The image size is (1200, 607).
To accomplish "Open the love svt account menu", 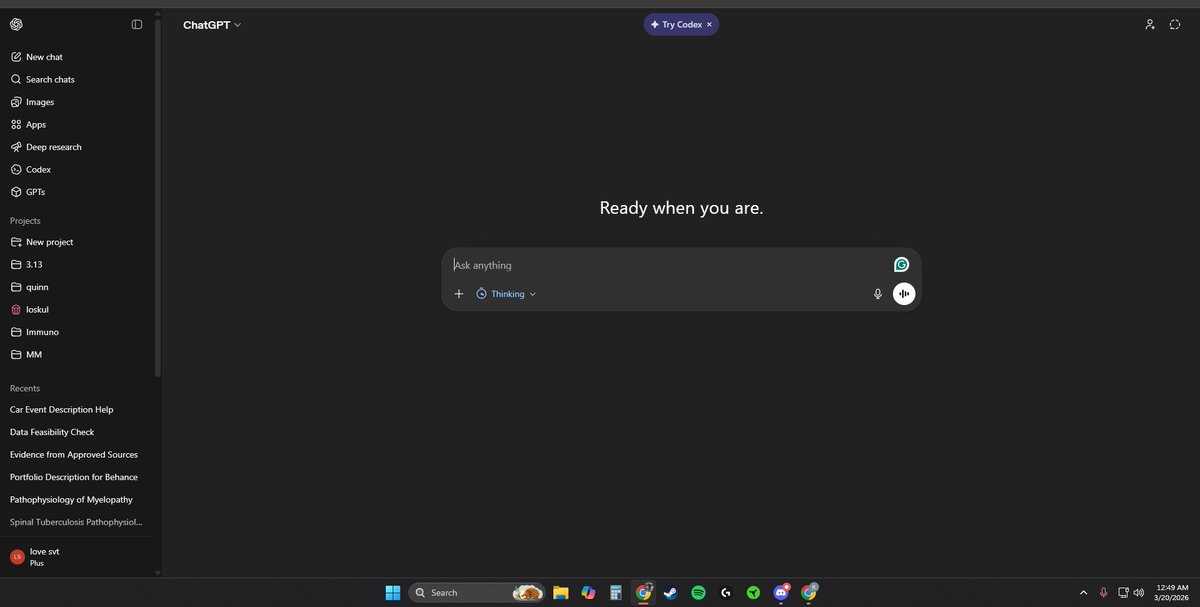I will [78, 557].
